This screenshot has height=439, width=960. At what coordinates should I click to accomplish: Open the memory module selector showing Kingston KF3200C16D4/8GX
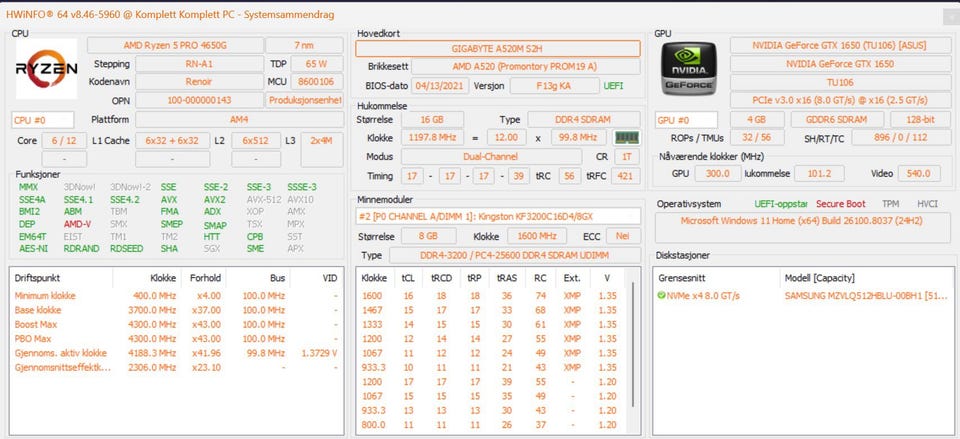point(498,216)
